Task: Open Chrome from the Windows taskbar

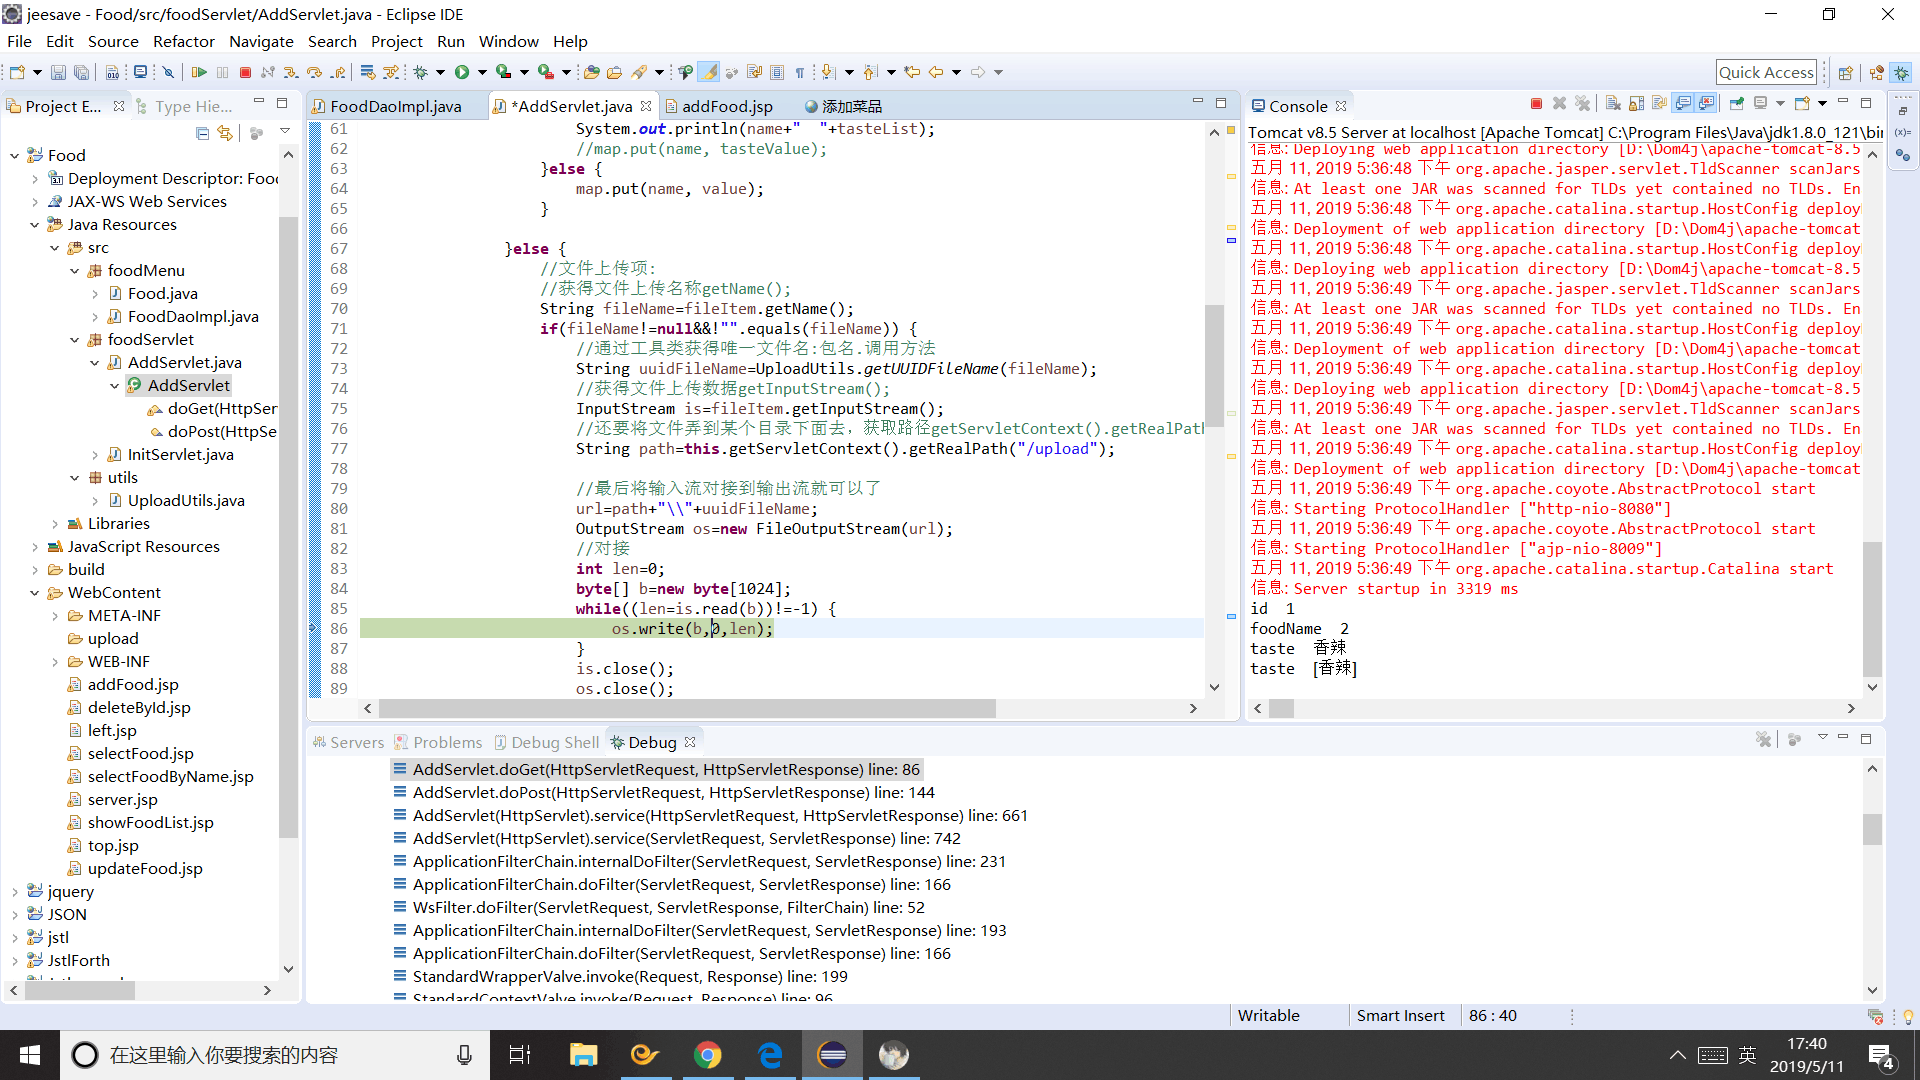Action: click(x=708, y=1055)
